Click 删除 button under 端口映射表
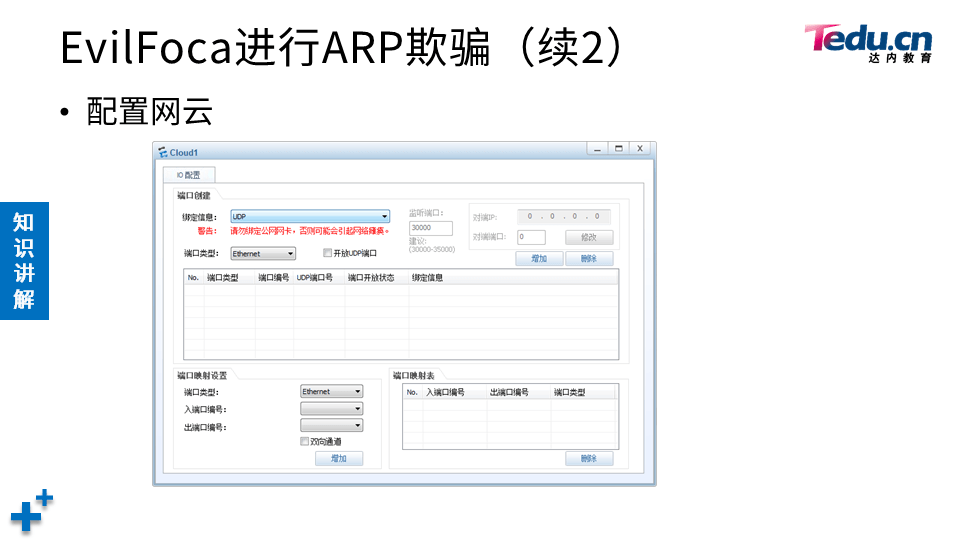960x540 pixels. [589, 459]
